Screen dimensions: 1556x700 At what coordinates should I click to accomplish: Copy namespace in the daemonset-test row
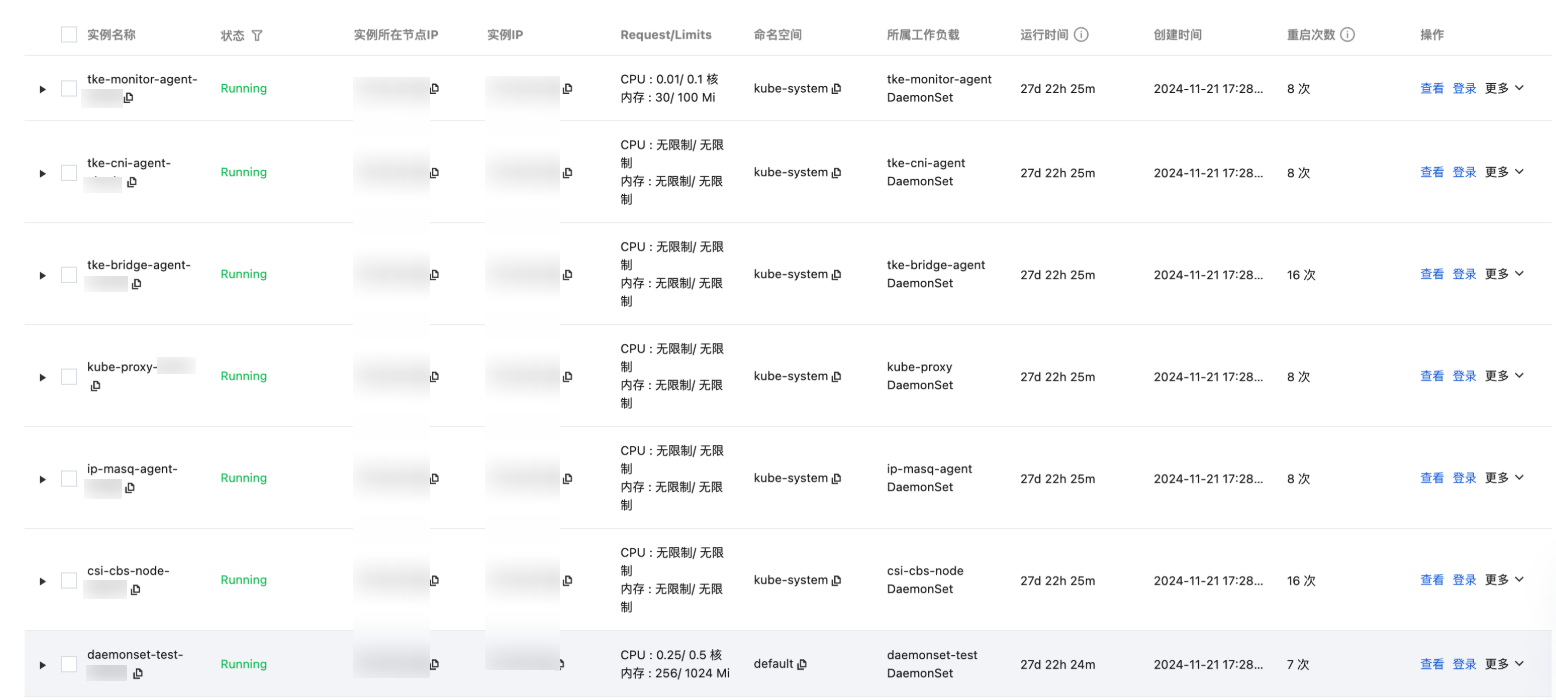click(802, 664)
